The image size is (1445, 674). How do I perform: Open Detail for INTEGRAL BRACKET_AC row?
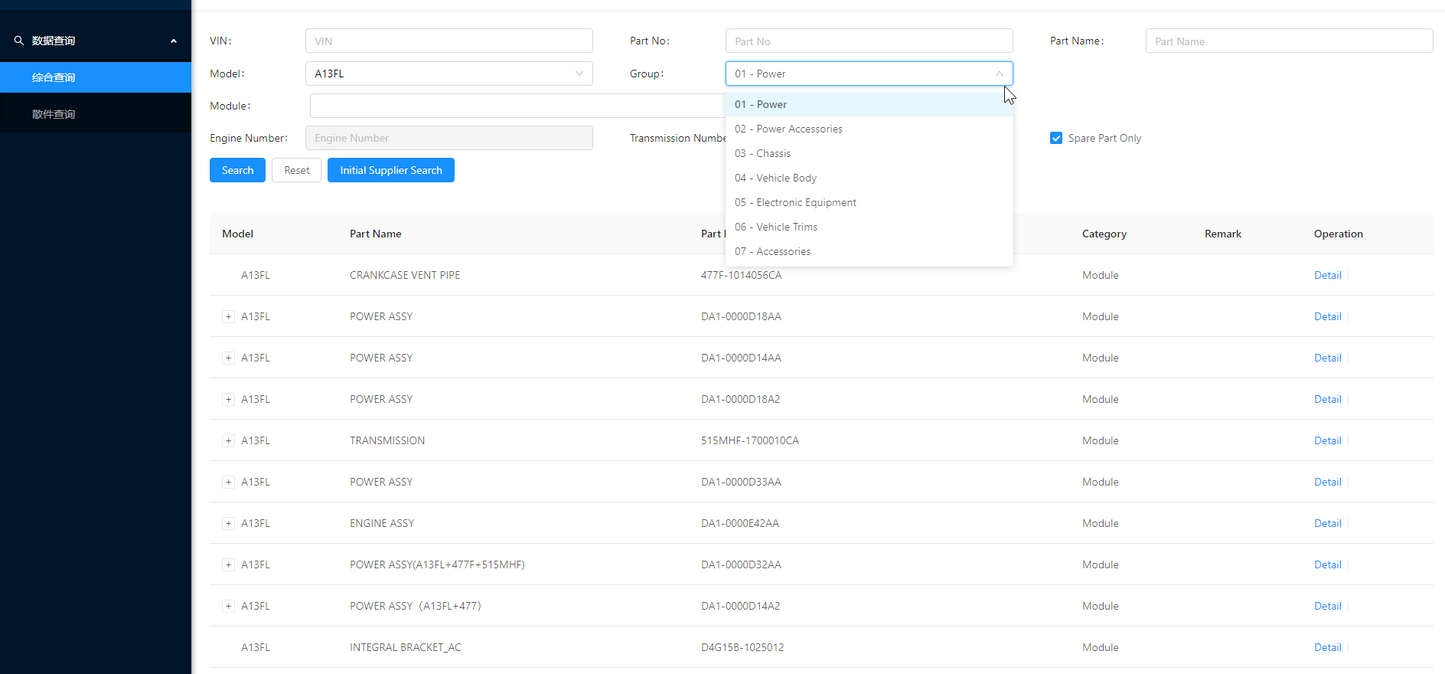(x=1327, y=647)
